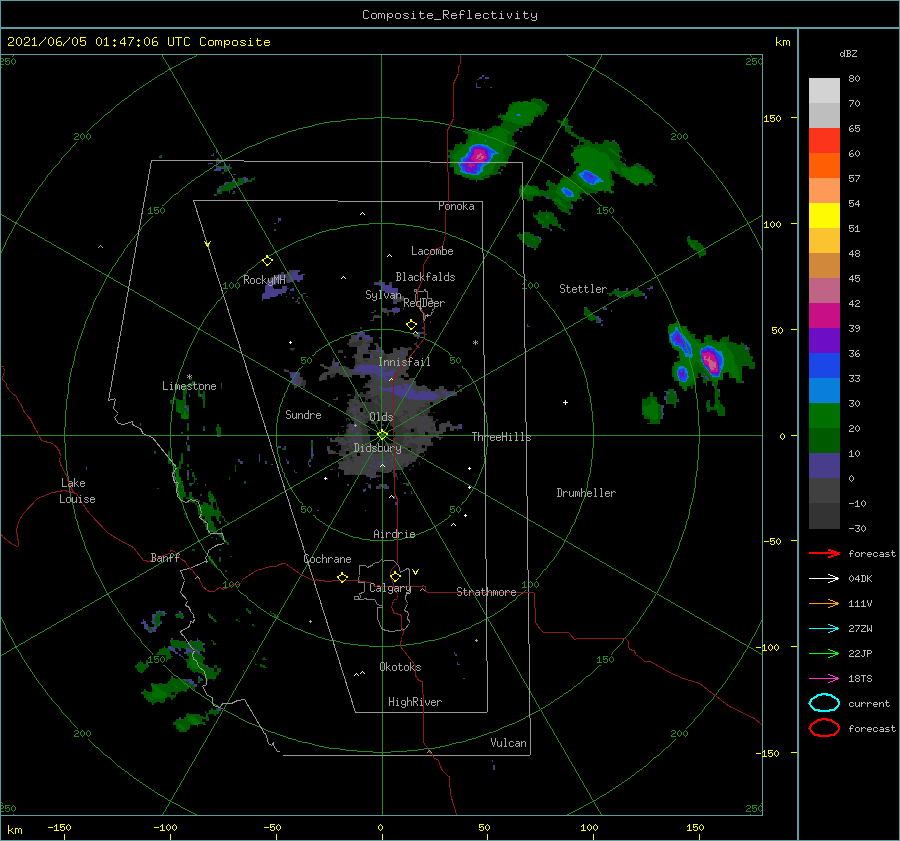Screen dimensions: 900x841
Task: Click the Lacombe town label
Action: pos(432,251)
